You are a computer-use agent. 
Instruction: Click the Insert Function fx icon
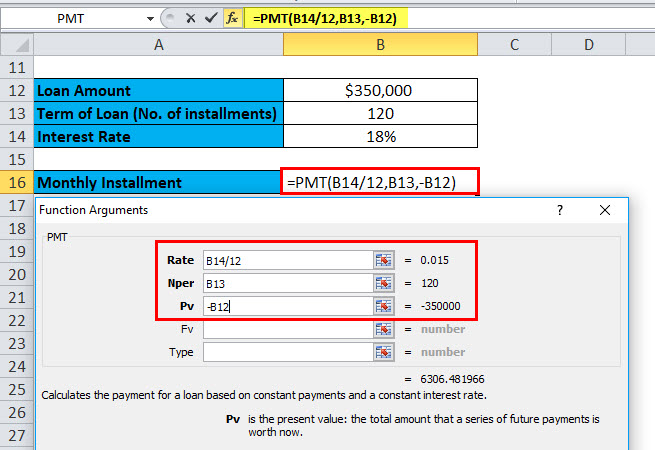coord(230,18)
